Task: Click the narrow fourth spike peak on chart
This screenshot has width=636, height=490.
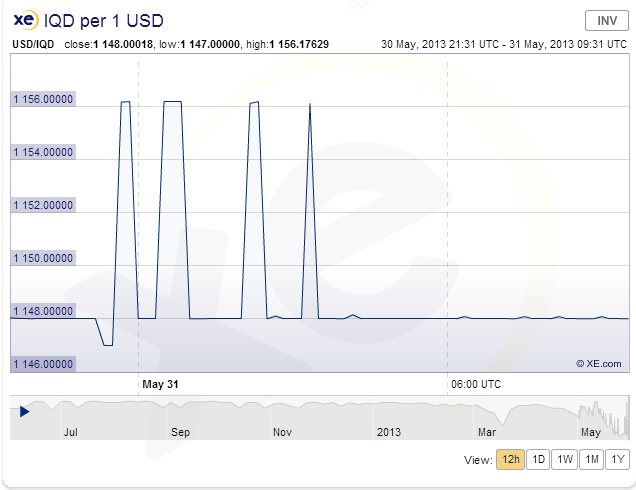Action: point(310,106)
